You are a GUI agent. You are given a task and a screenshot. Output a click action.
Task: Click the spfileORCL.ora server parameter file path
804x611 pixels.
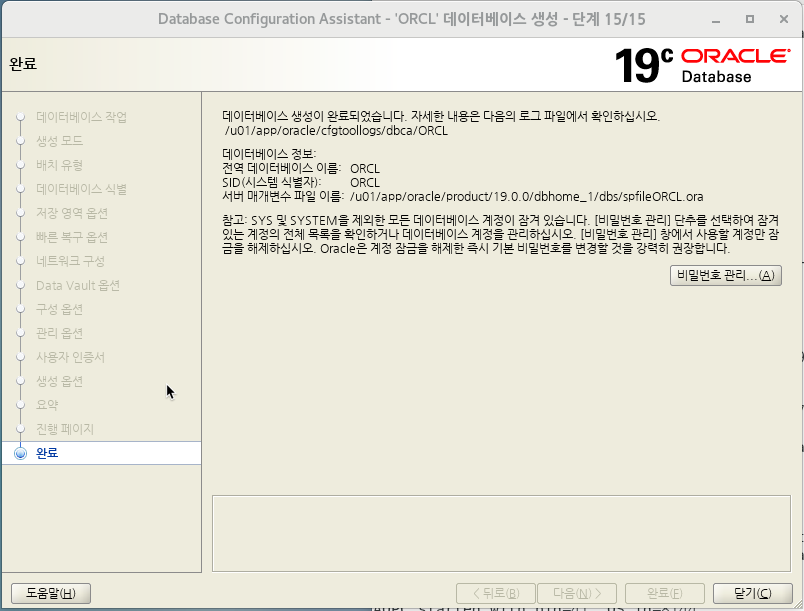pos(527,197)
